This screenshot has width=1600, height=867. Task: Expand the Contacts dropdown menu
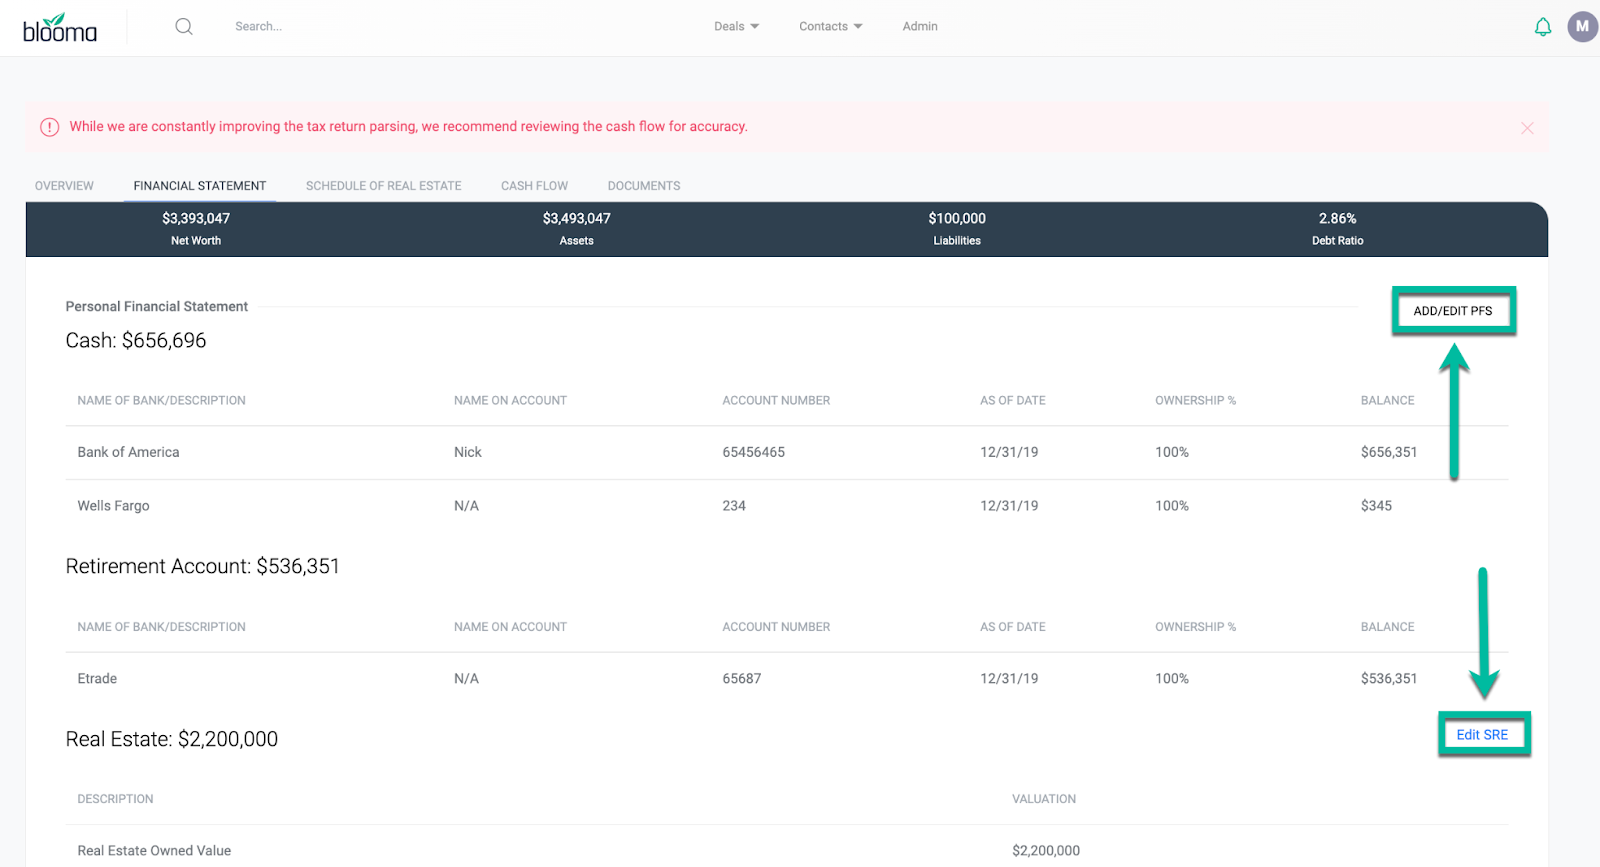pyautogui.click(x=830, y=27)
